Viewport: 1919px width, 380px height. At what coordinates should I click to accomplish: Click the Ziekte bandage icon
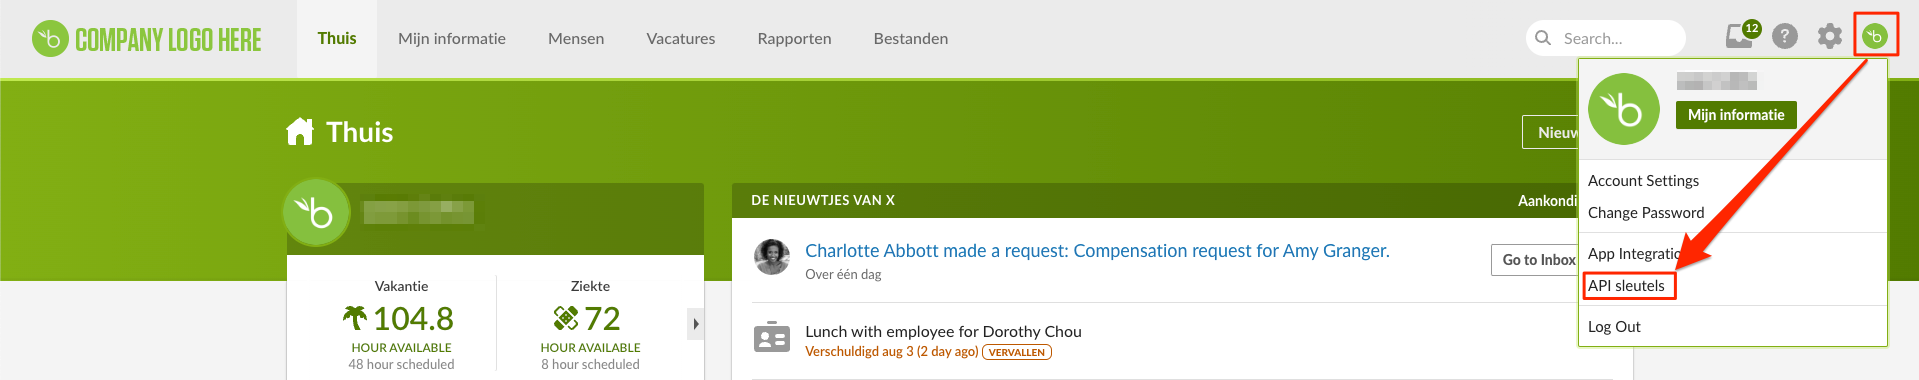point(566,318)
